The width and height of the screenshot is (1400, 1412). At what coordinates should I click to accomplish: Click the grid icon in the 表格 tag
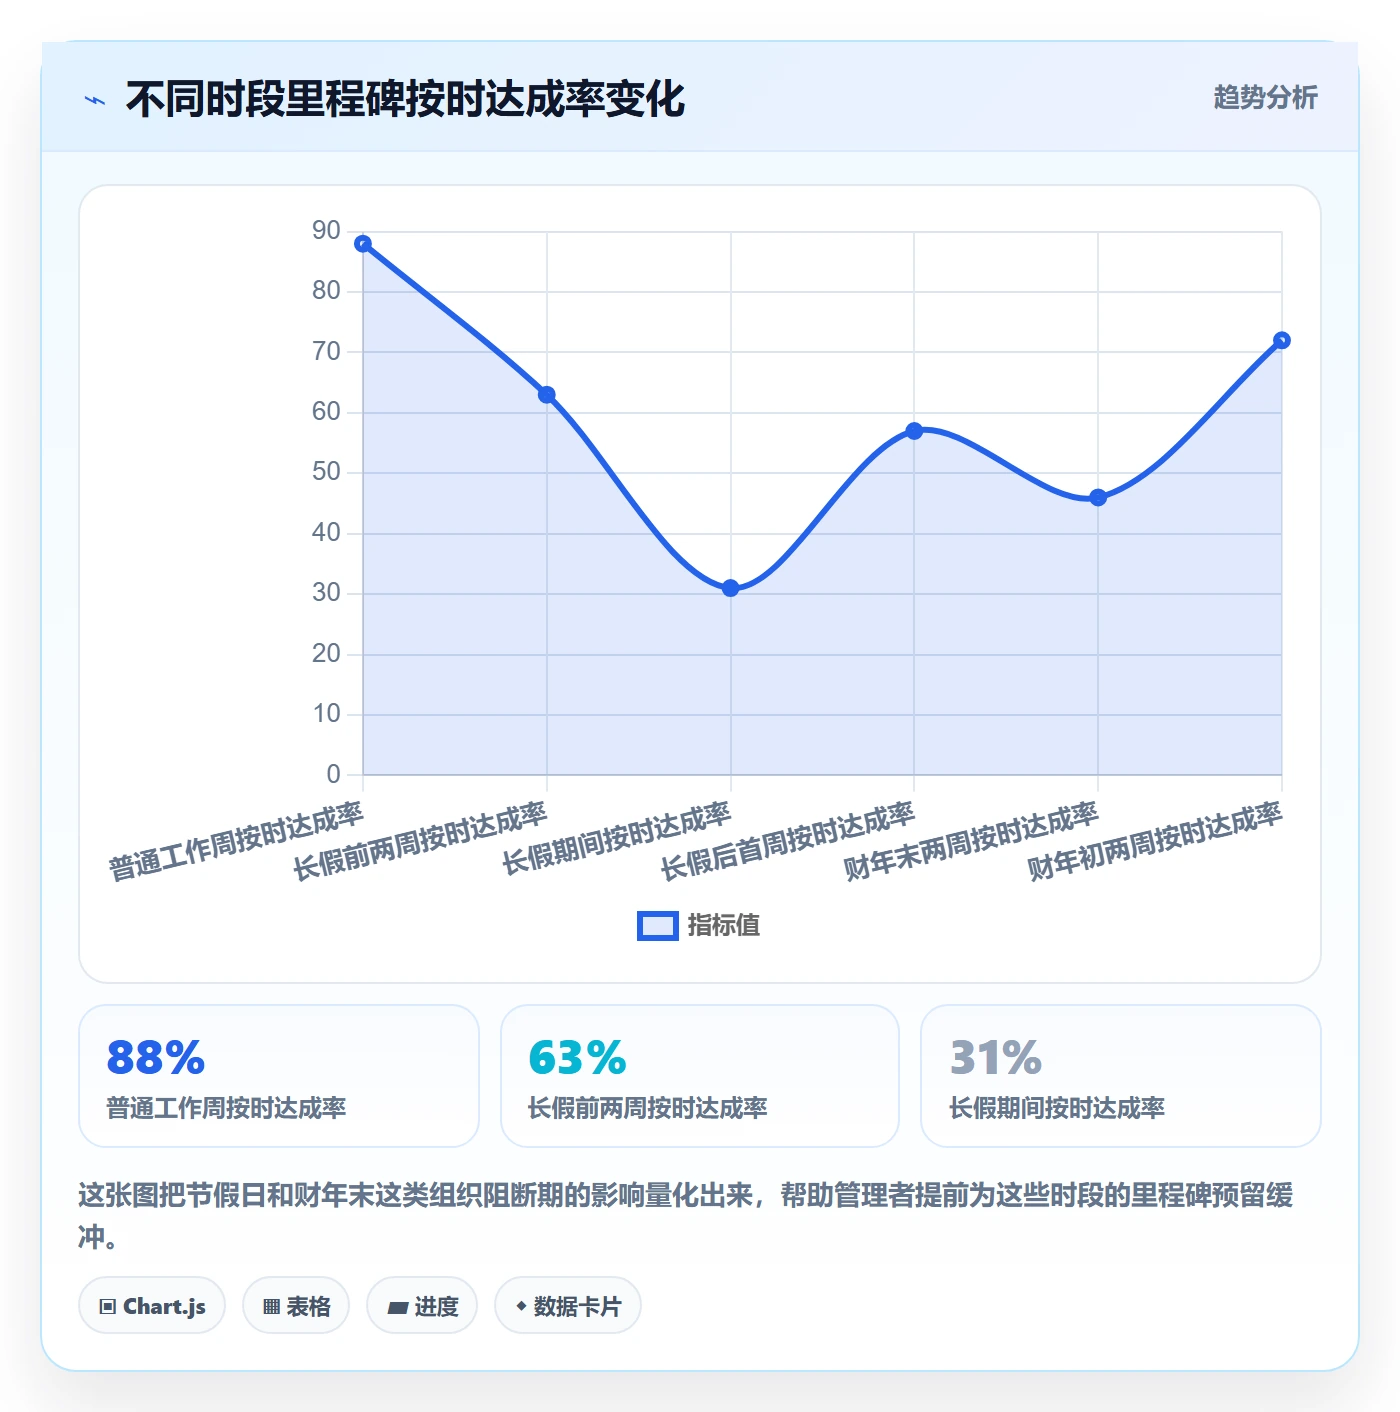pyautogui.click(x=271, y=1306)
